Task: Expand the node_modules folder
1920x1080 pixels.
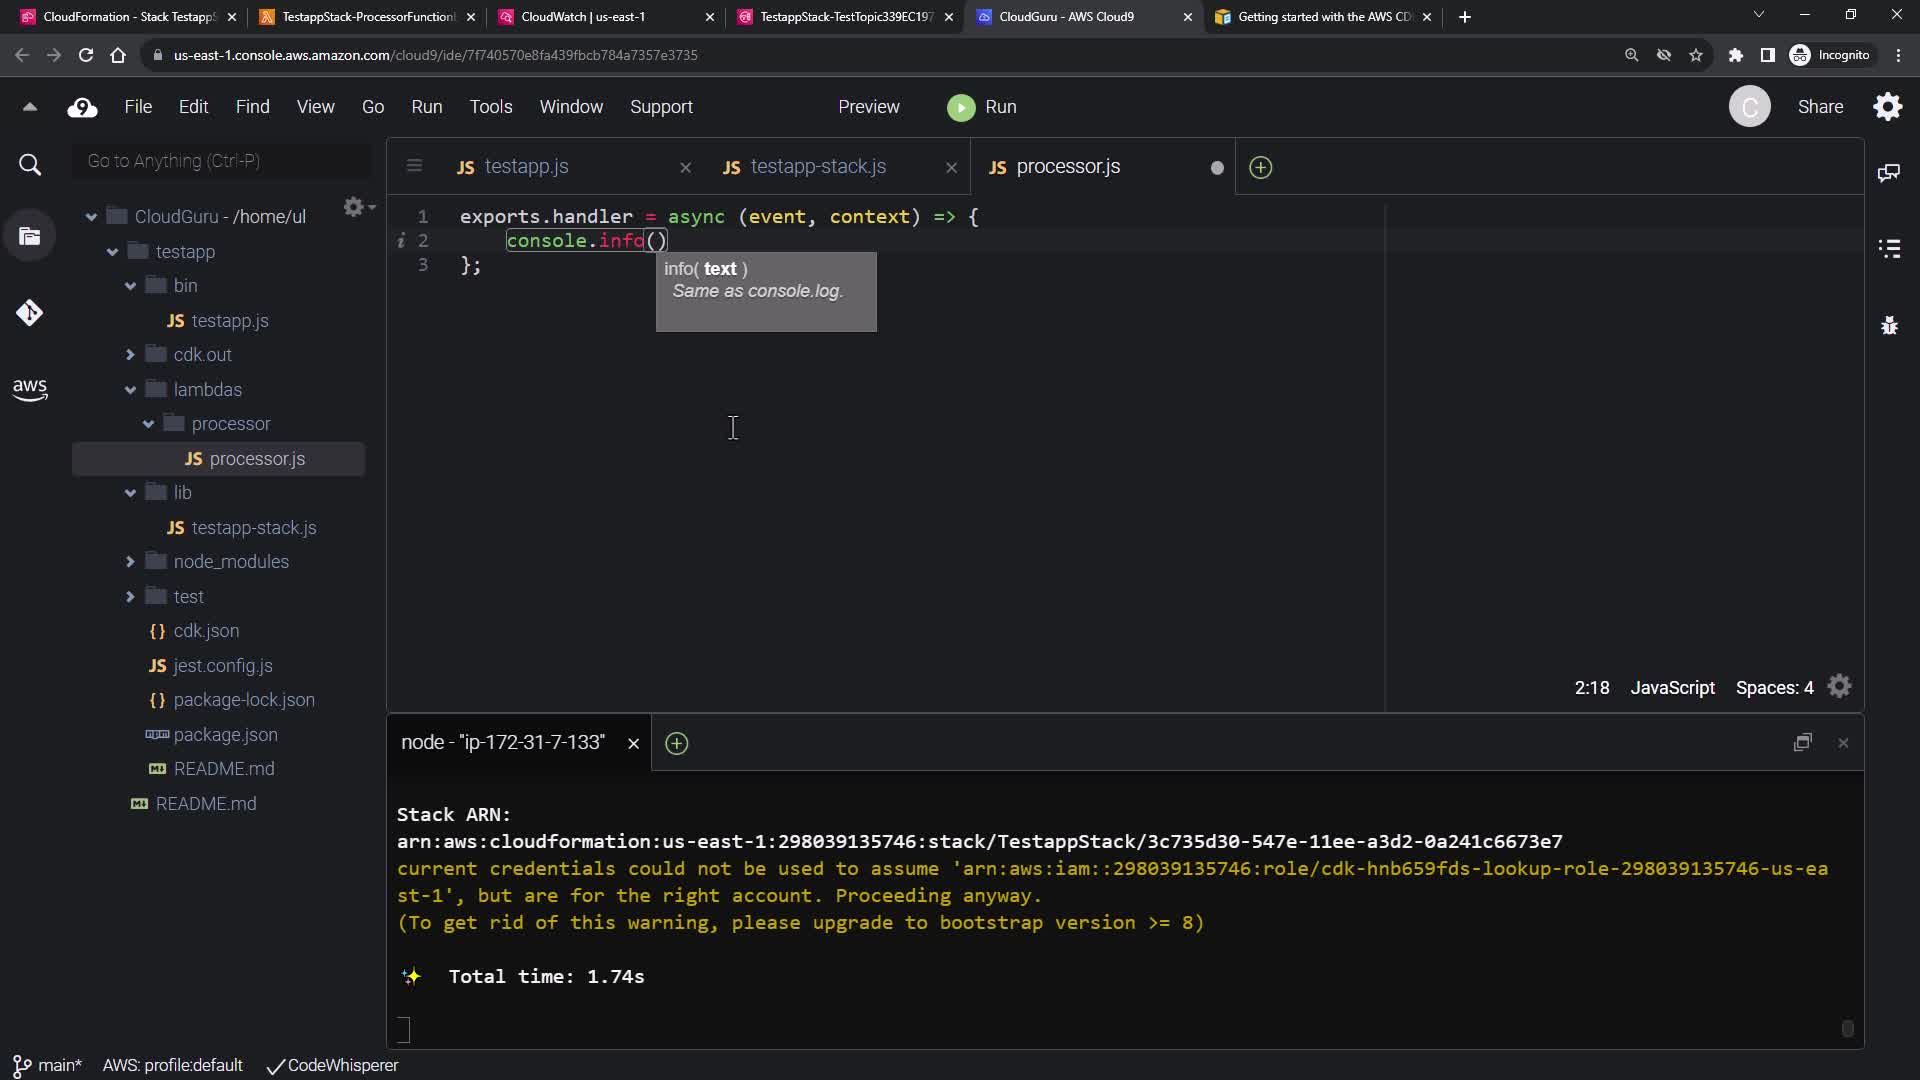Action: tap(130, 562)
